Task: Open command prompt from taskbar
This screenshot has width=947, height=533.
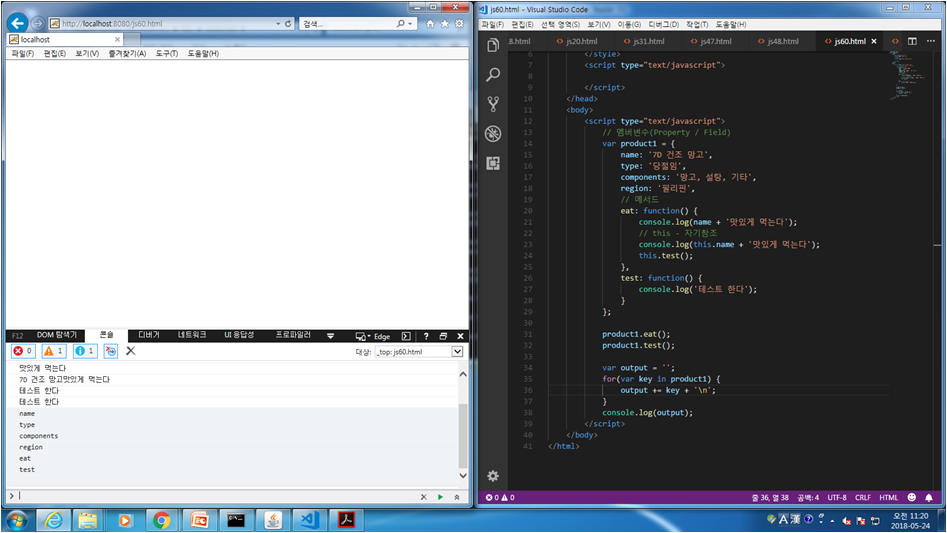Action: [236, 520]
